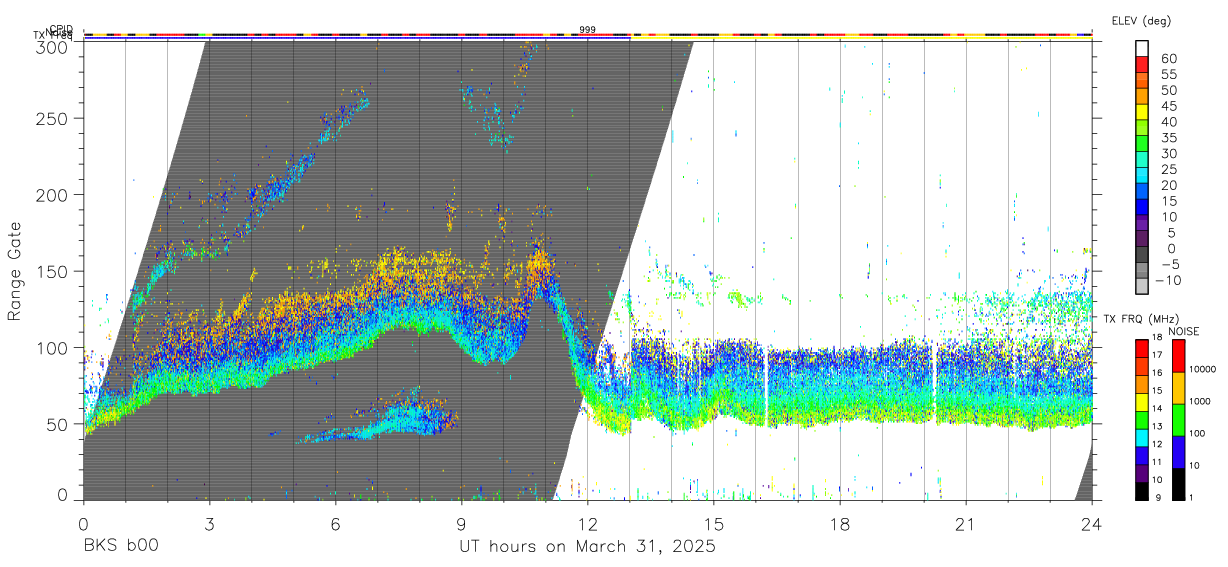The height and width of the screenshot is (567, 1228).
Task: Click the '-10' label on the ELEV scale
Action: tap(1169, 279)
